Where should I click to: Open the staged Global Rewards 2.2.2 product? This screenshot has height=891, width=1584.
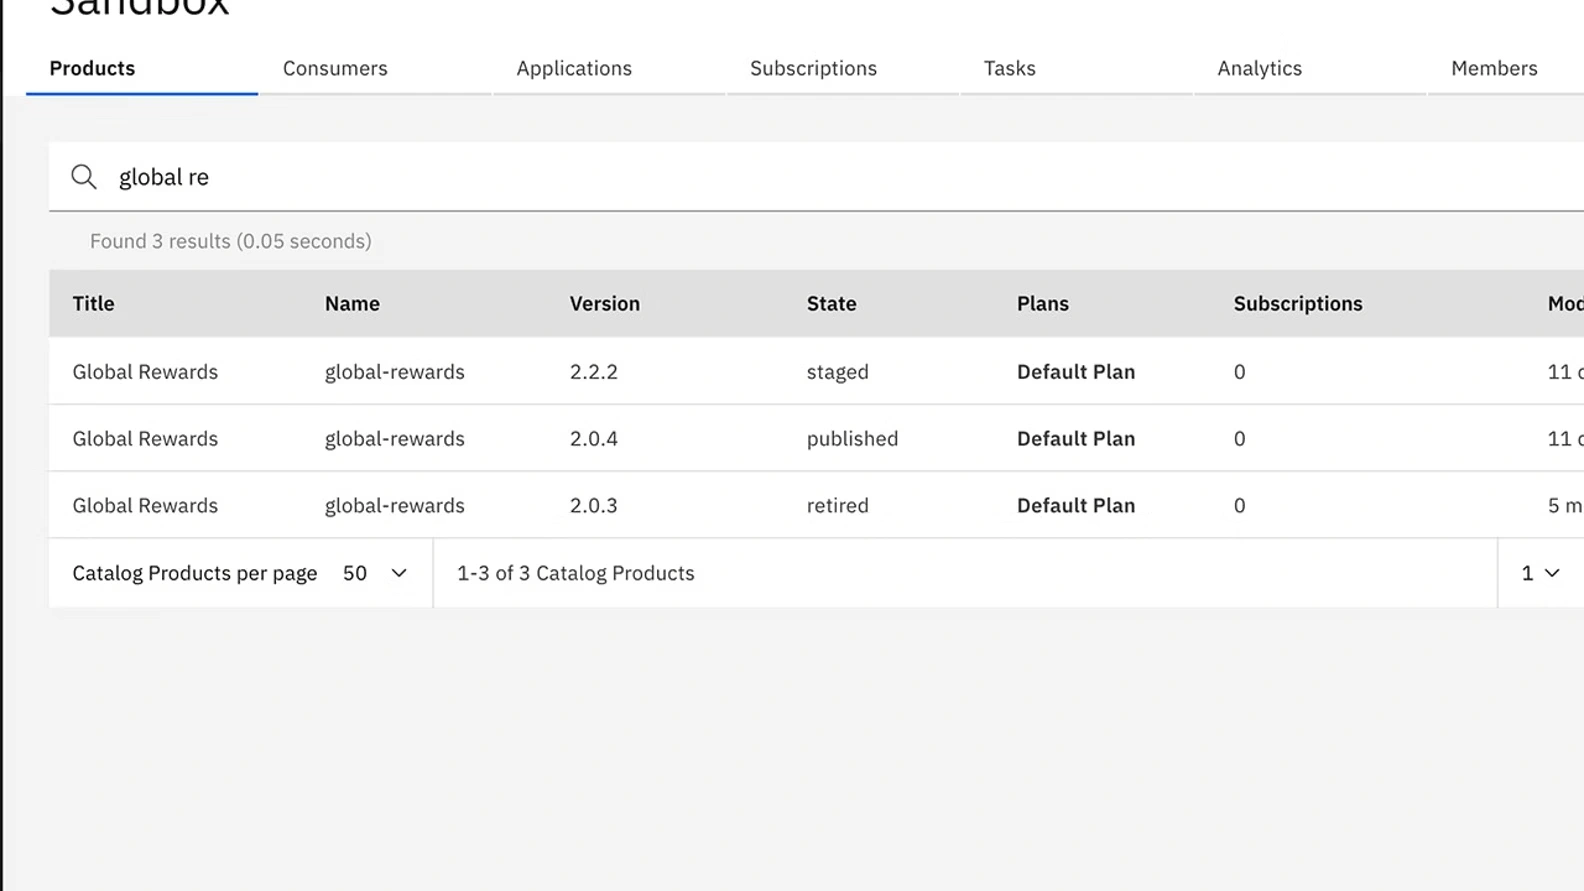coord(145,372)
